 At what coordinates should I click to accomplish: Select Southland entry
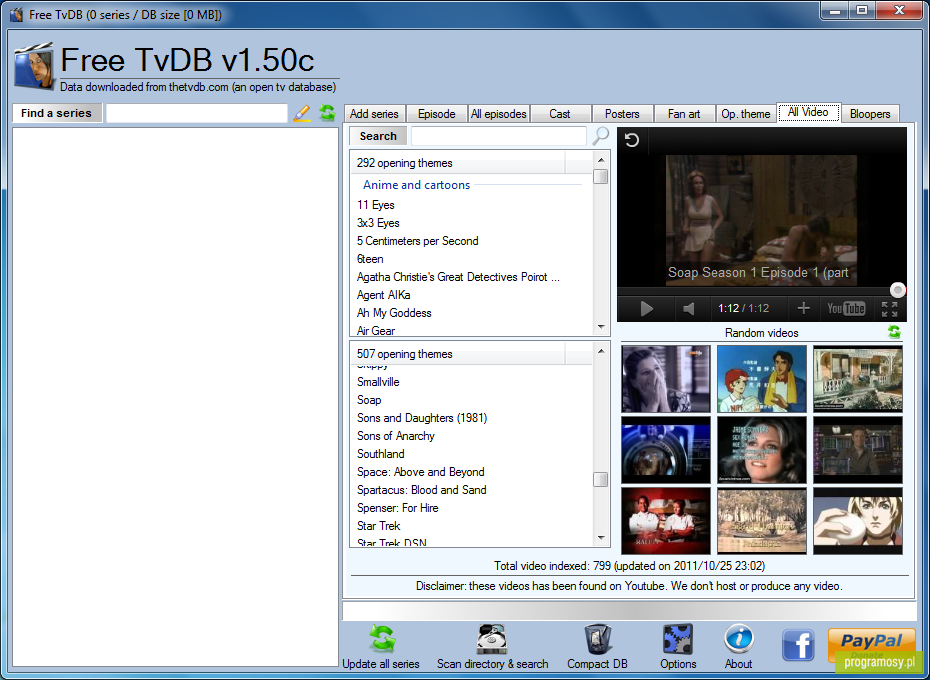380,453
